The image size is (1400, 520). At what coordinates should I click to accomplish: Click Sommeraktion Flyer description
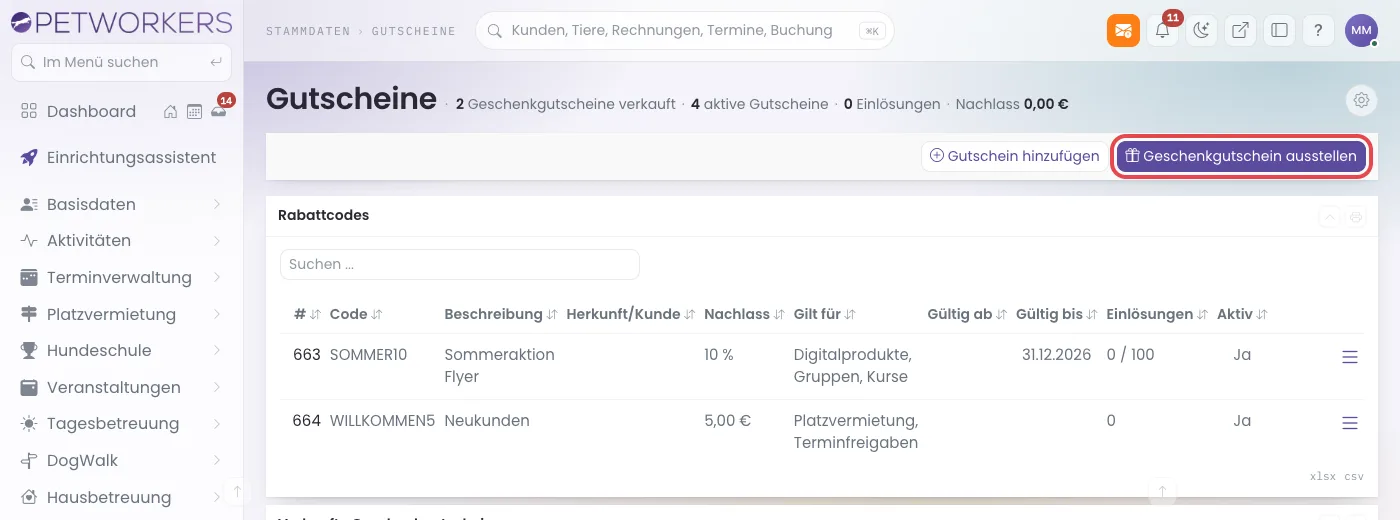[x=499, y=366]
